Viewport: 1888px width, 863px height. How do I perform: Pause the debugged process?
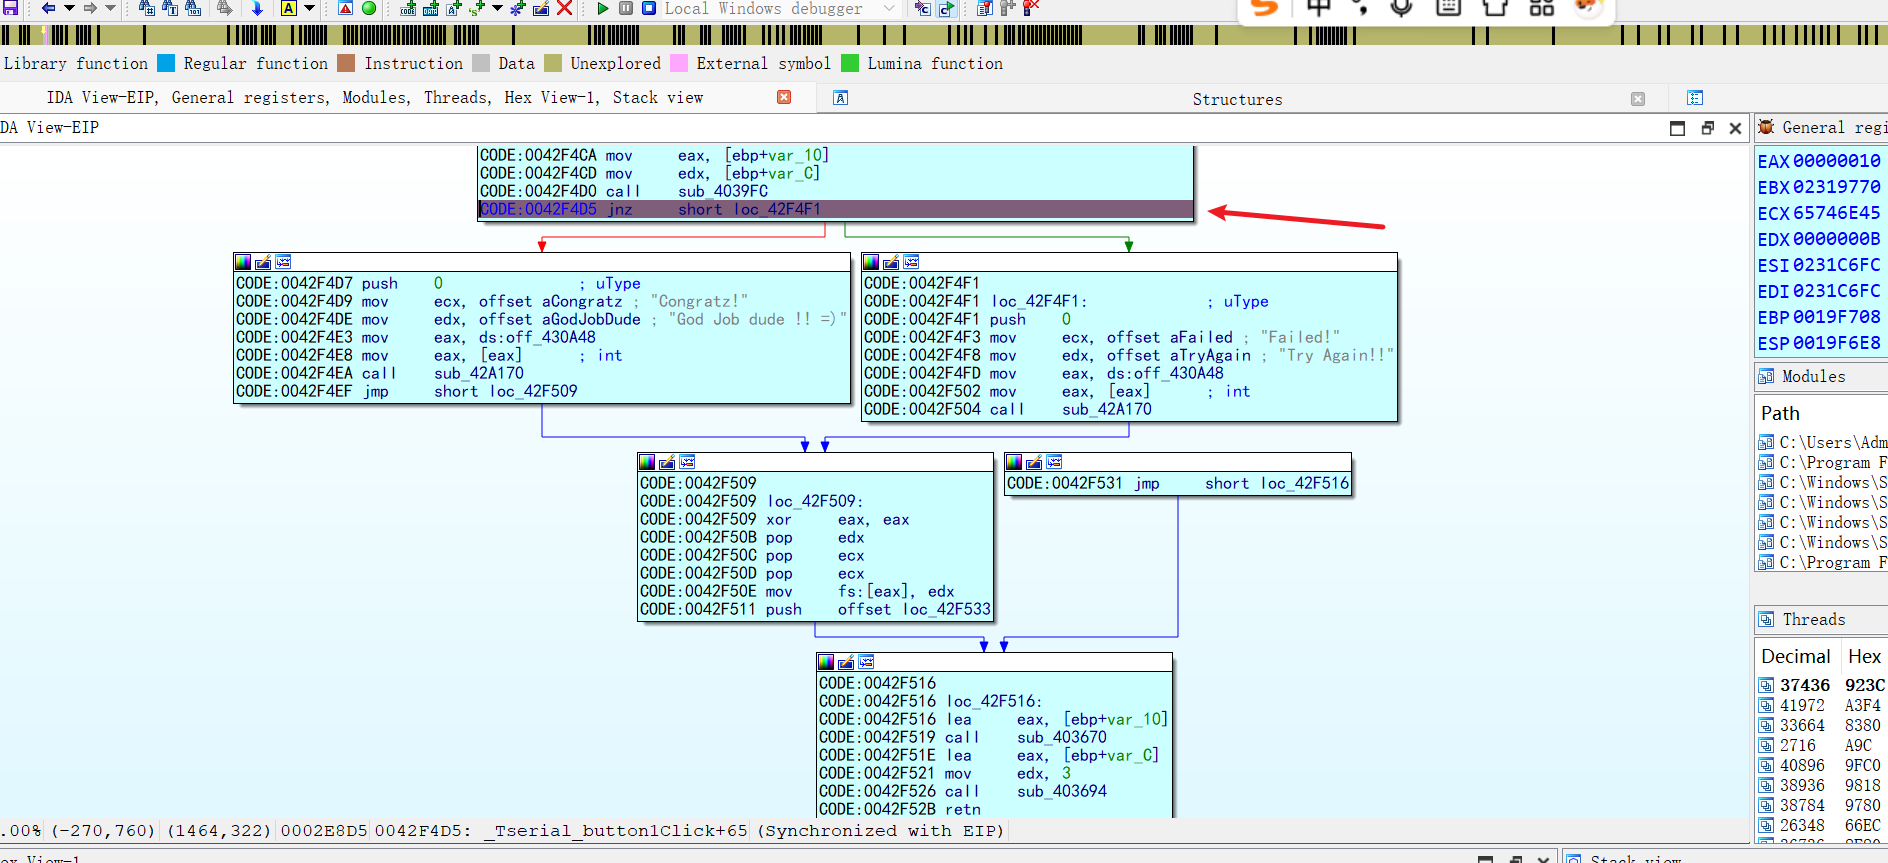pyautogui.click(x=626, y=8)
